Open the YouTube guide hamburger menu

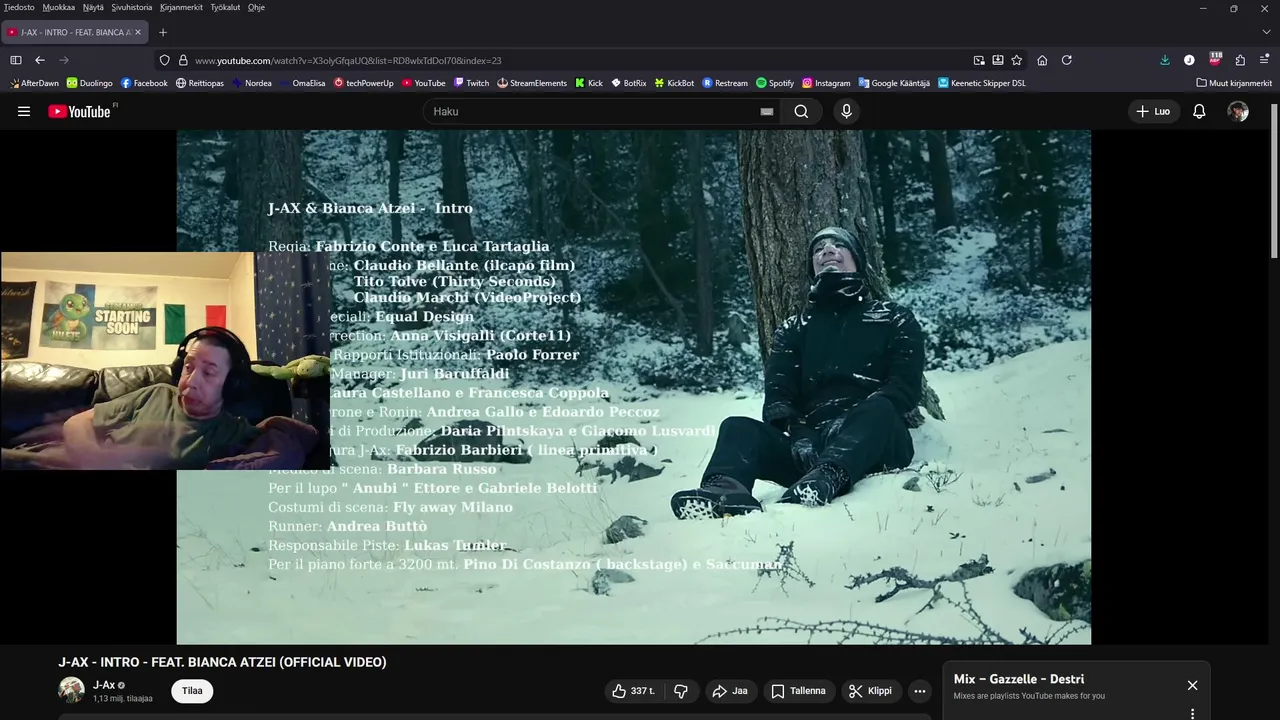pyautogui.click(x=24, y=111)
